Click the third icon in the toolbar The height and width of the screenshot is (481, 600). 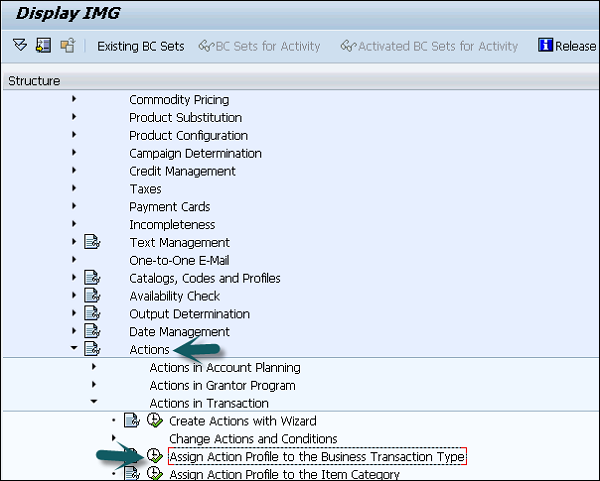tap(67, 46)
